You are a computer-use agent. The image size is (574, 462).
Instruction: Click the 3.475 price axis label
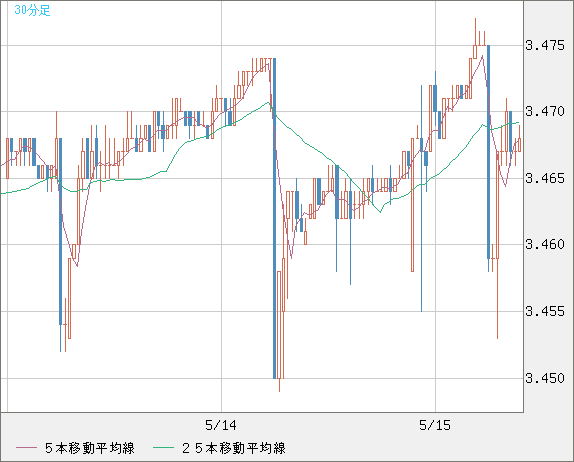[x=545, y=45]
